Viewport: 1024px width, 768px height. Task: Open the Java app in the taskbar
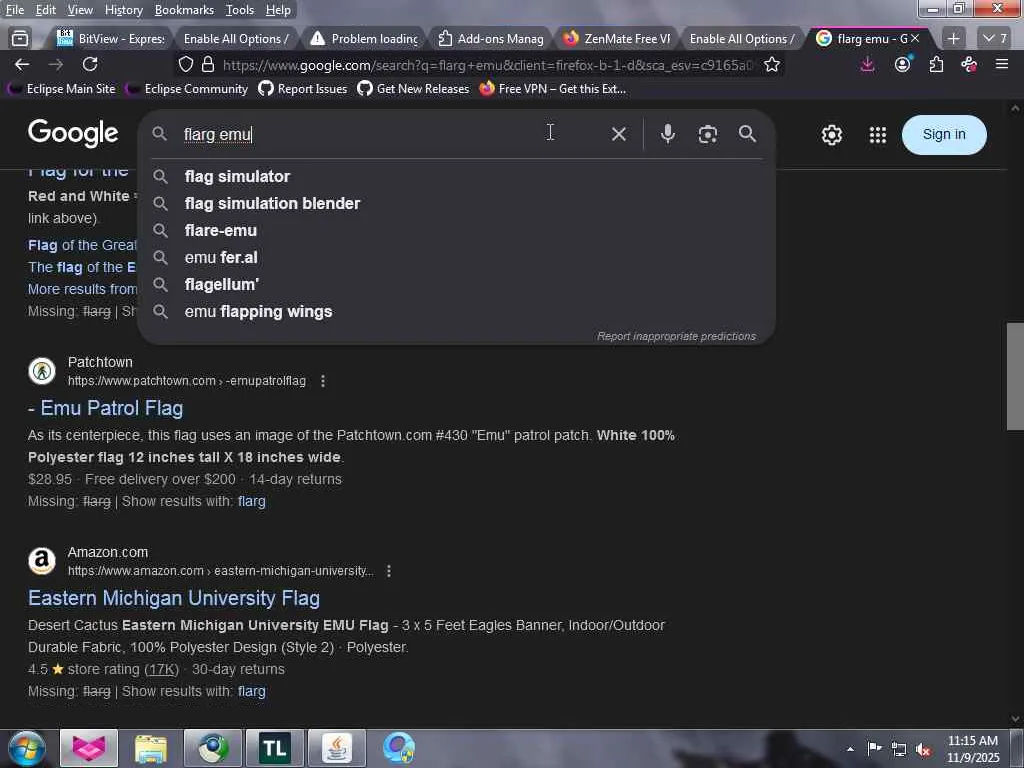coord(337,748)
